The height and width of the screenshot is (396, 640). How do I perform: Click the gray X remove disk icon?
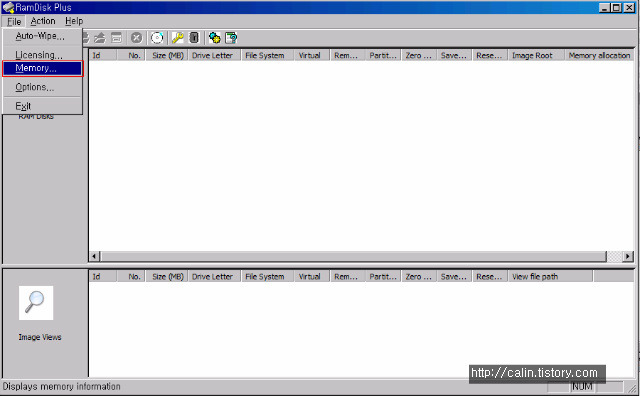(136, 38)
